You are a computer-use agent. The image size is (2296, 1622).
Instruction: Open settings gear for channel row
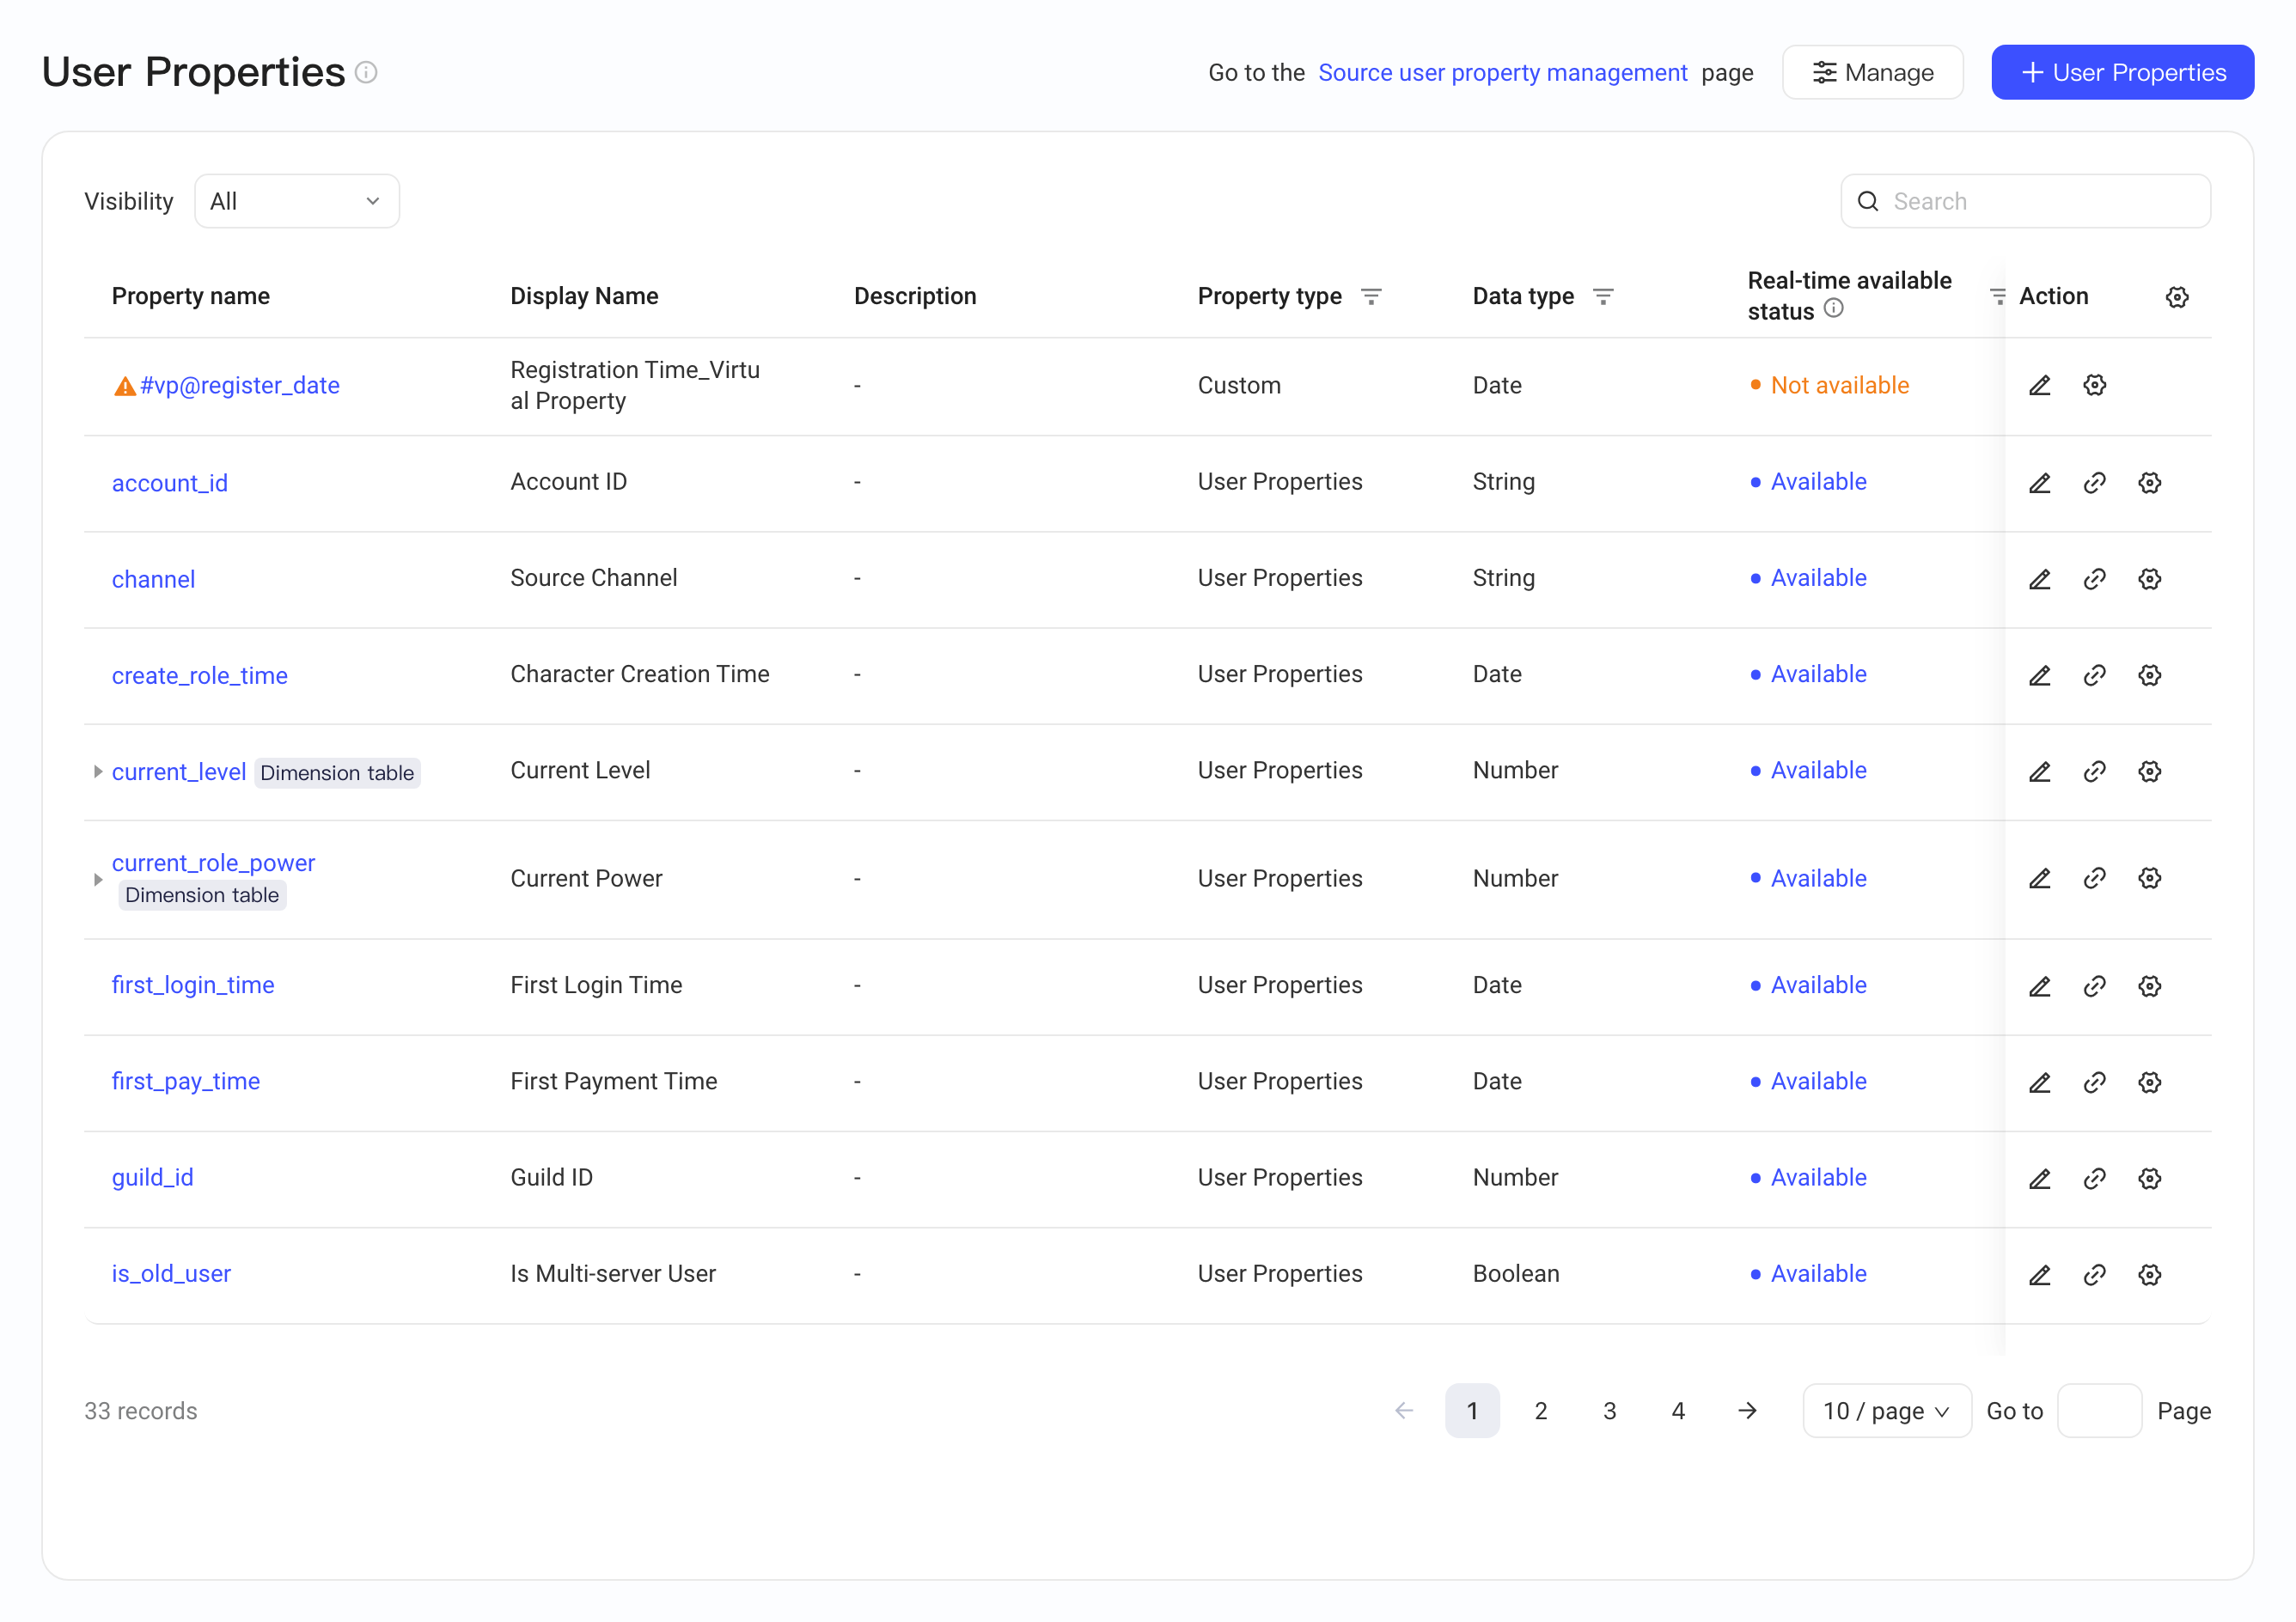(x=2150, y=579)
